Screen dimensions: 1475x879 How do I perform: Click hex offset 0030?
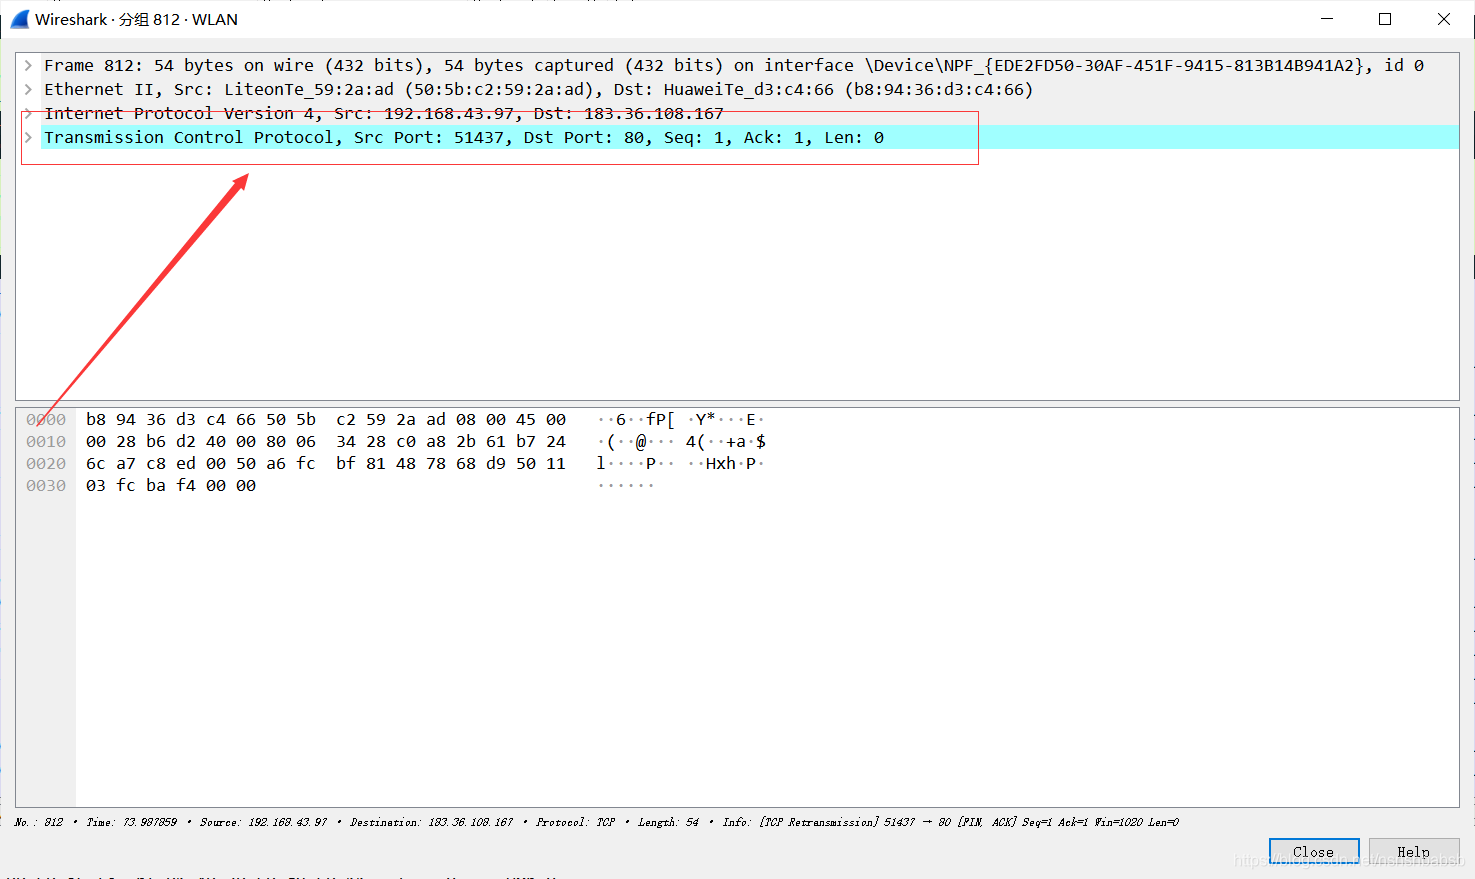[46, 486]
